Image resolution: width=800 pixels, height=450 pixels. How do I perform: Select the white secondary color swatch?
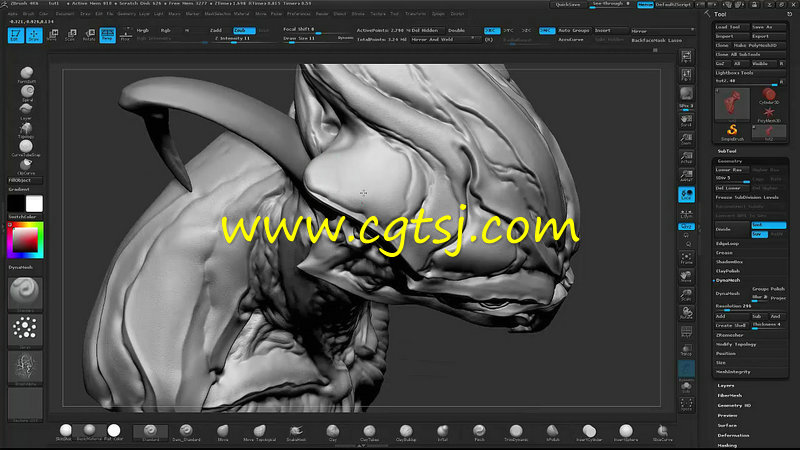tap(34, 204)
